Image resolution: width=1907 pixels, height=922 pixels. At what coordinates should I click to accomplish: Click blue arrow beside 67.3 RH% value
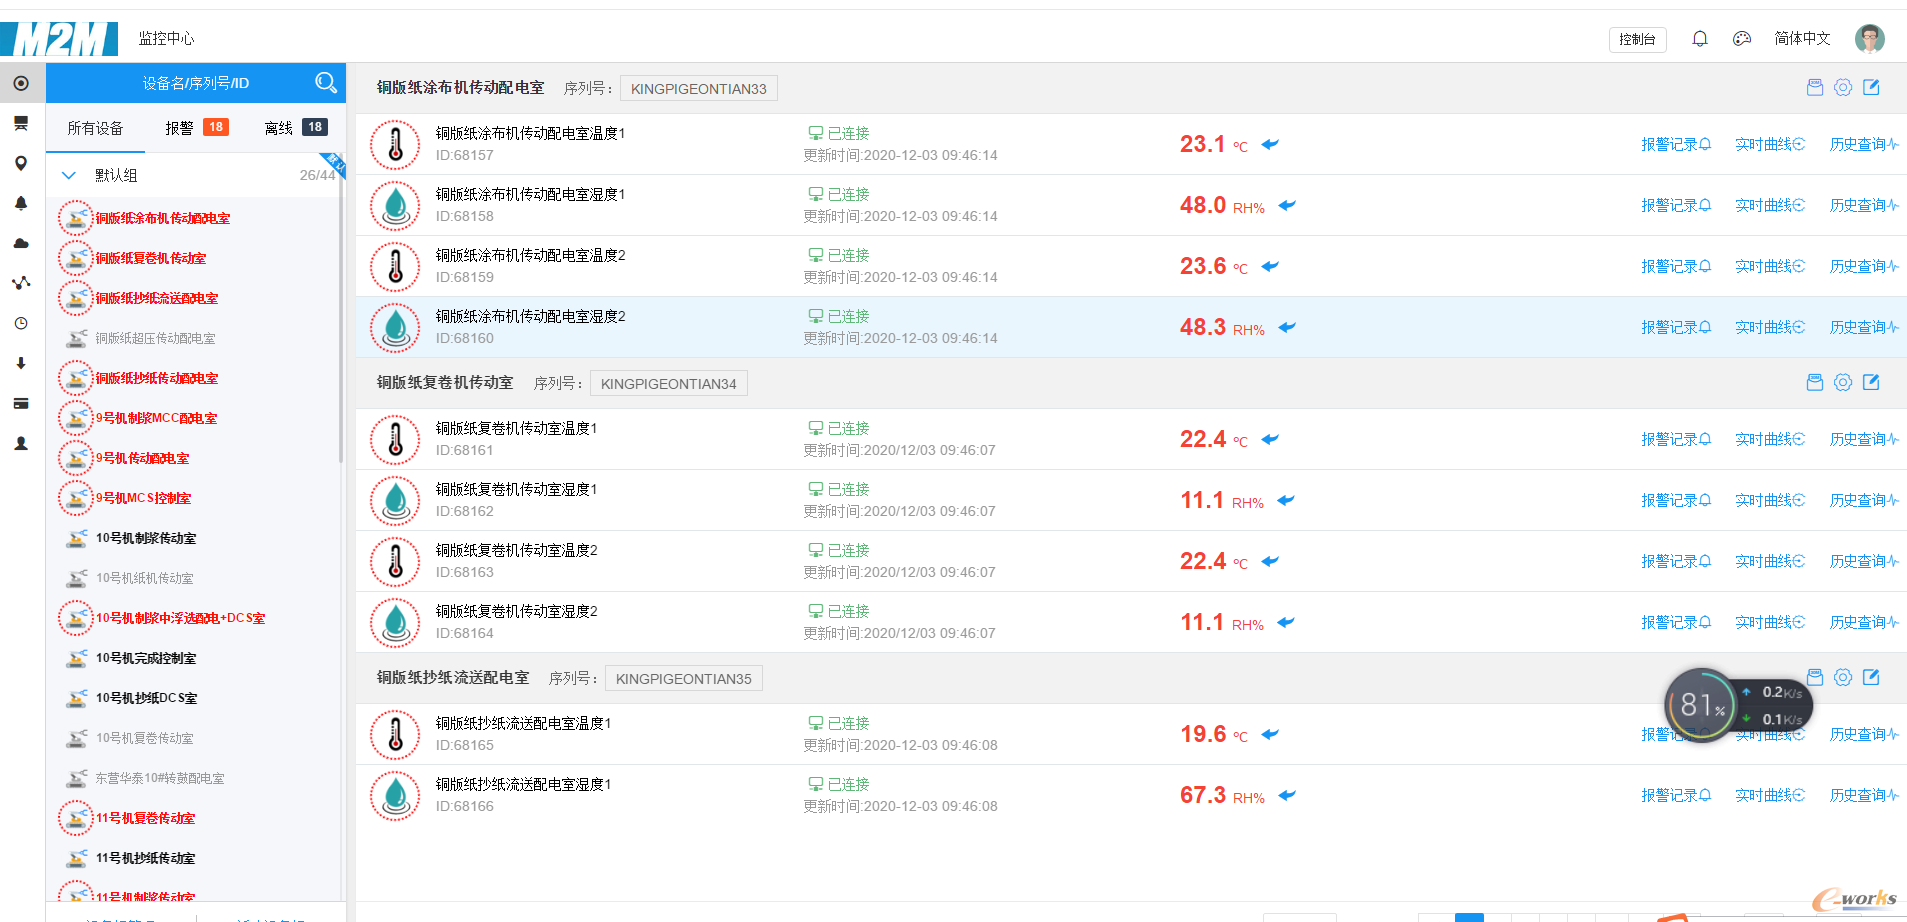[x=1287, y=795]
